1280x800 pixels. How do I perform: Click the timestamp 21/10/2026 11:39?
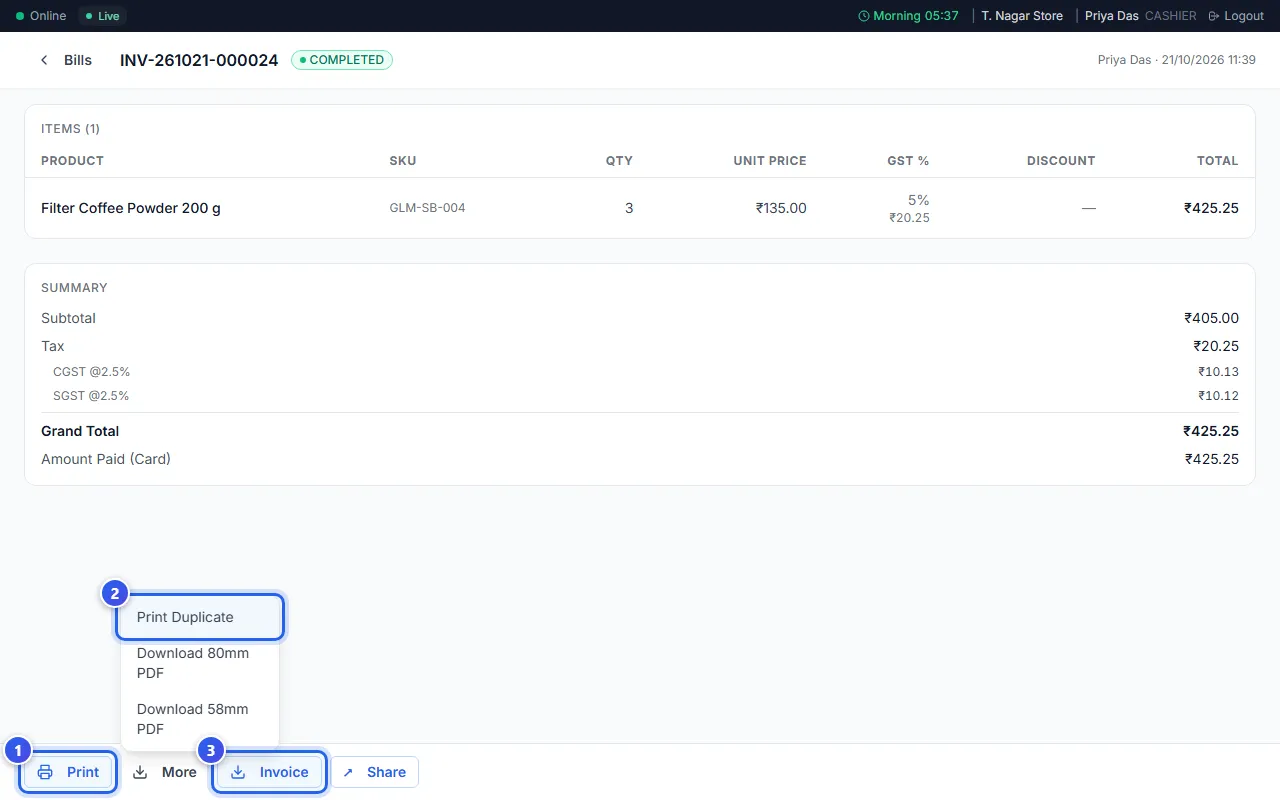pos(1208,60)
